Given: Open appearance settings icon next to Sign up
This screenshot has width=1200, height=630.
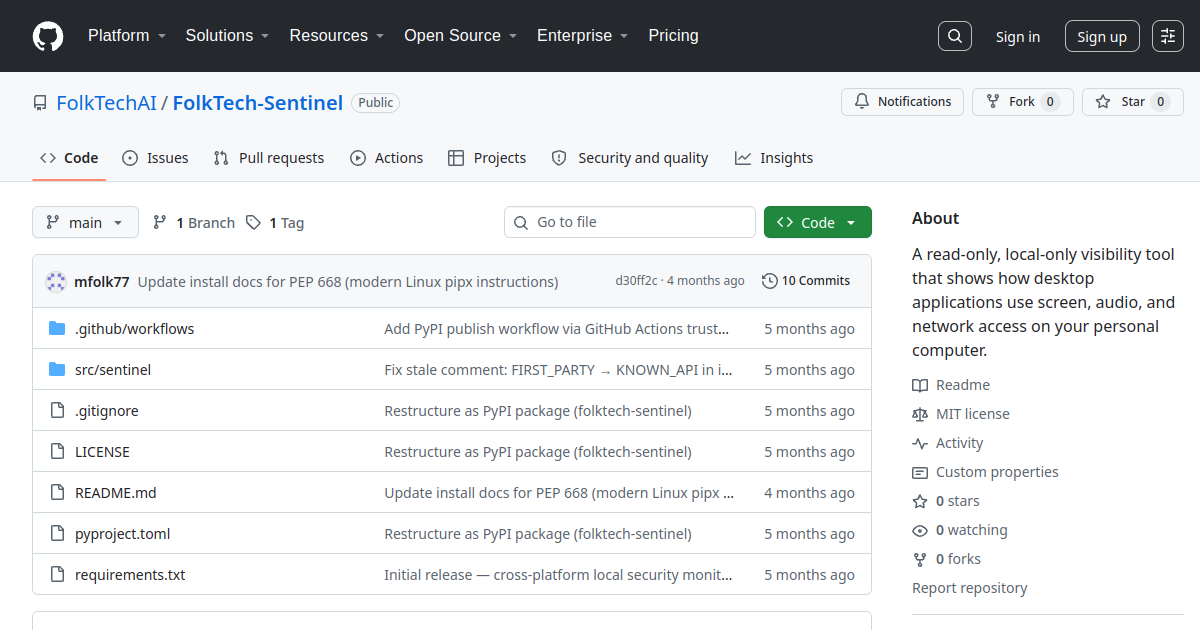Looking at the screenshot, I should (x=1168, y=36).
